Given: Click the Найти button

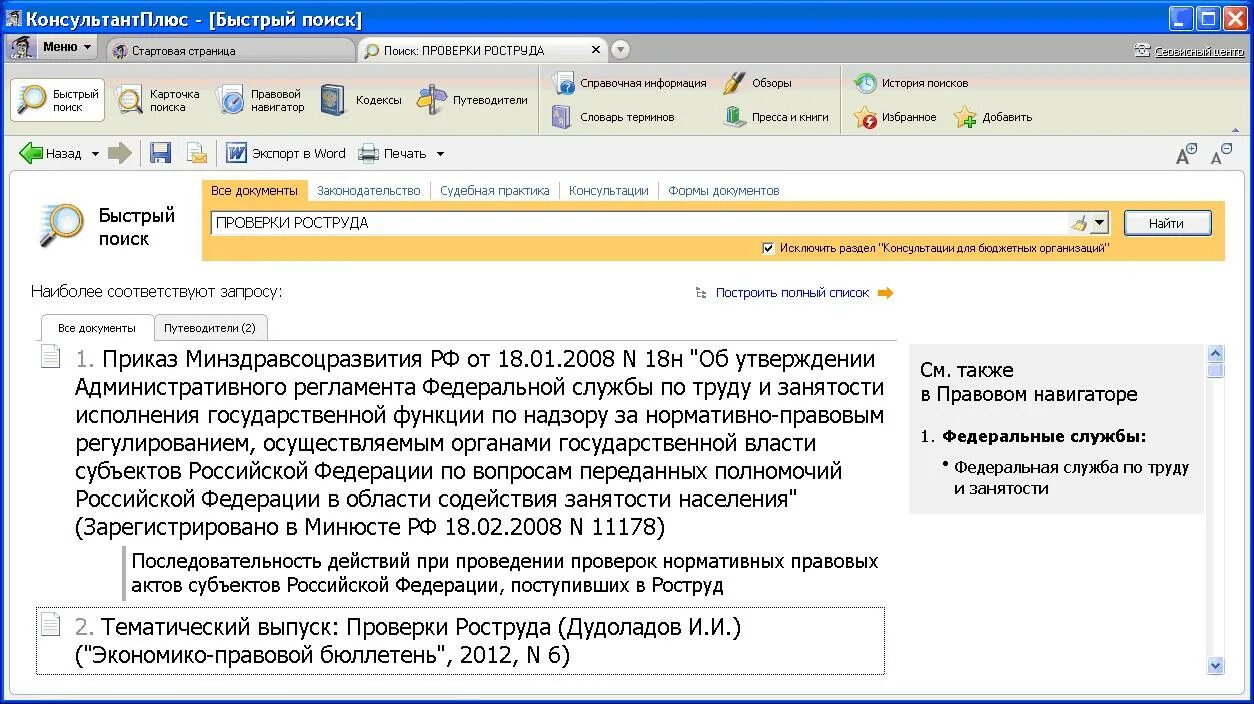Looking at the screenshot, I should [1167, 223].
